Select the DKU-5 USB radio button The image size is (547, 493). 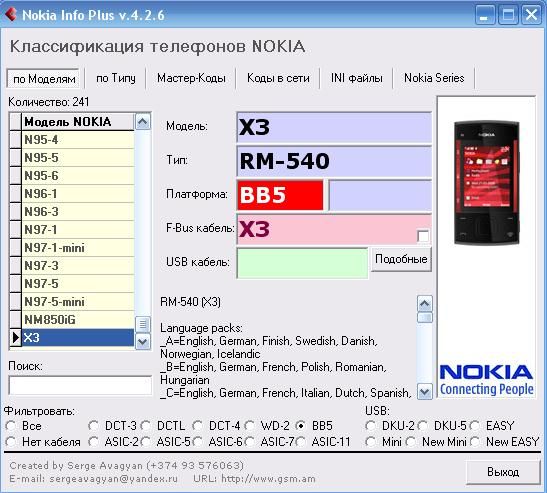(422, 426)
